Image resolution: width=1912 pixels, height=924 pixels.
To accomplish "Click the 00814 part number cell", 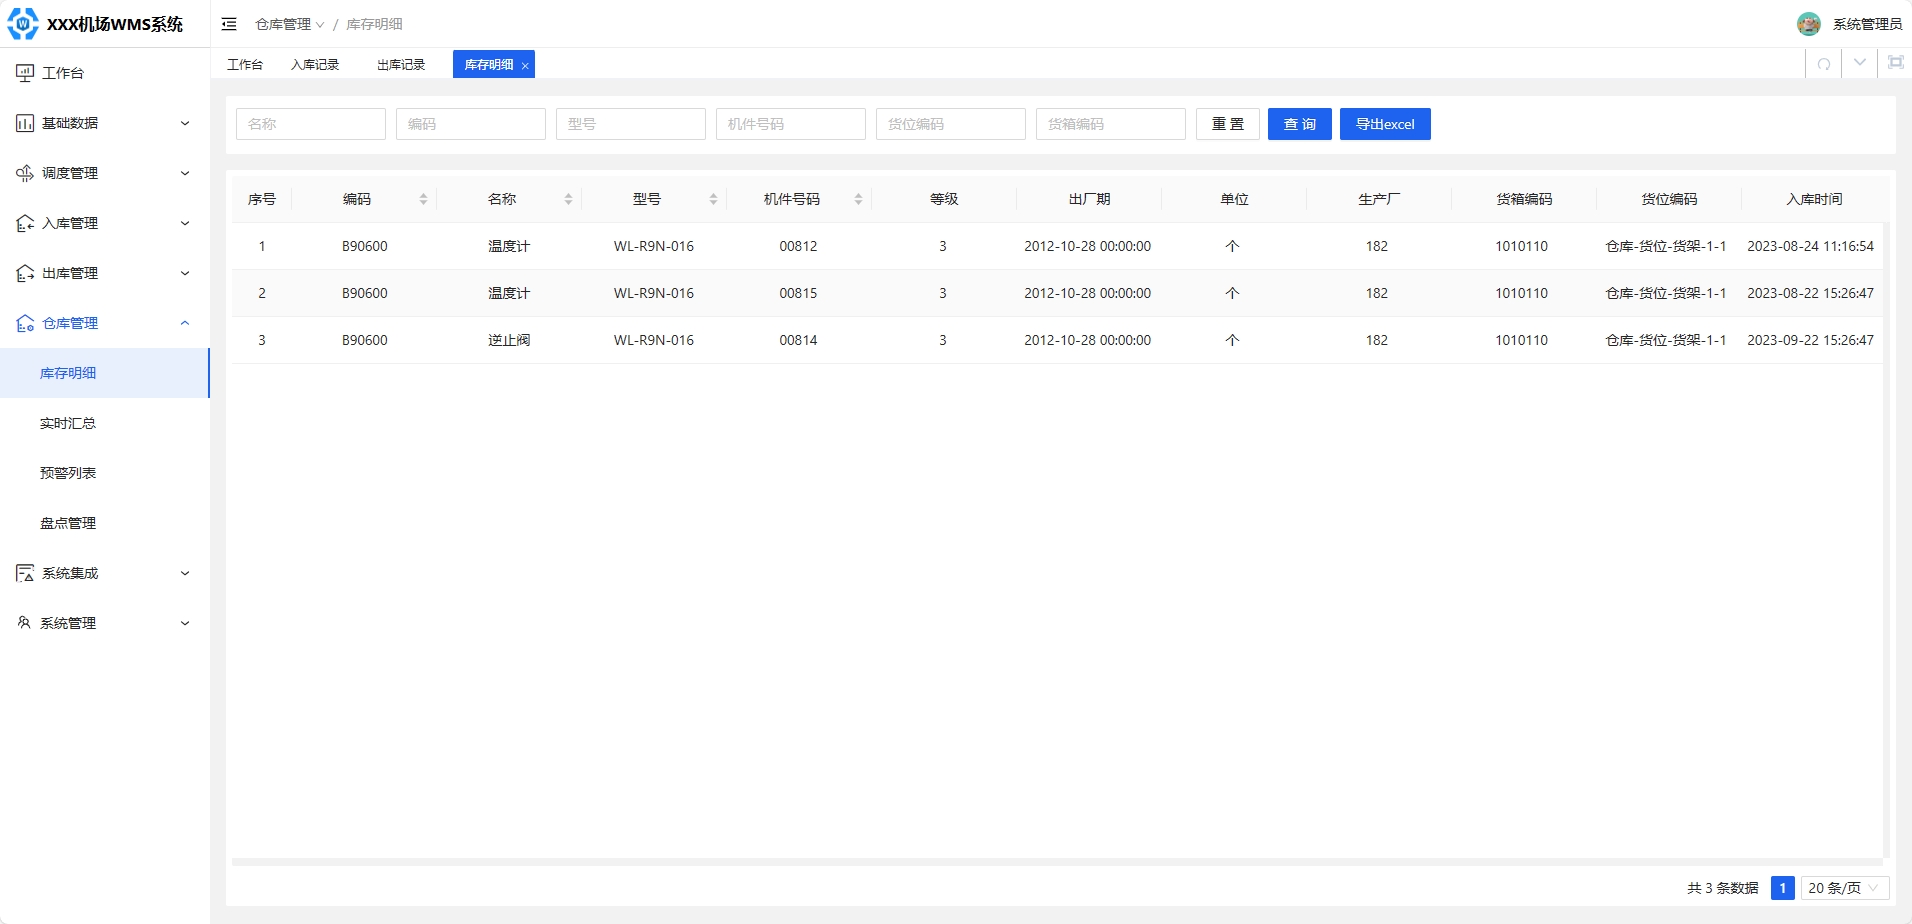I will [x=798, y=340].
